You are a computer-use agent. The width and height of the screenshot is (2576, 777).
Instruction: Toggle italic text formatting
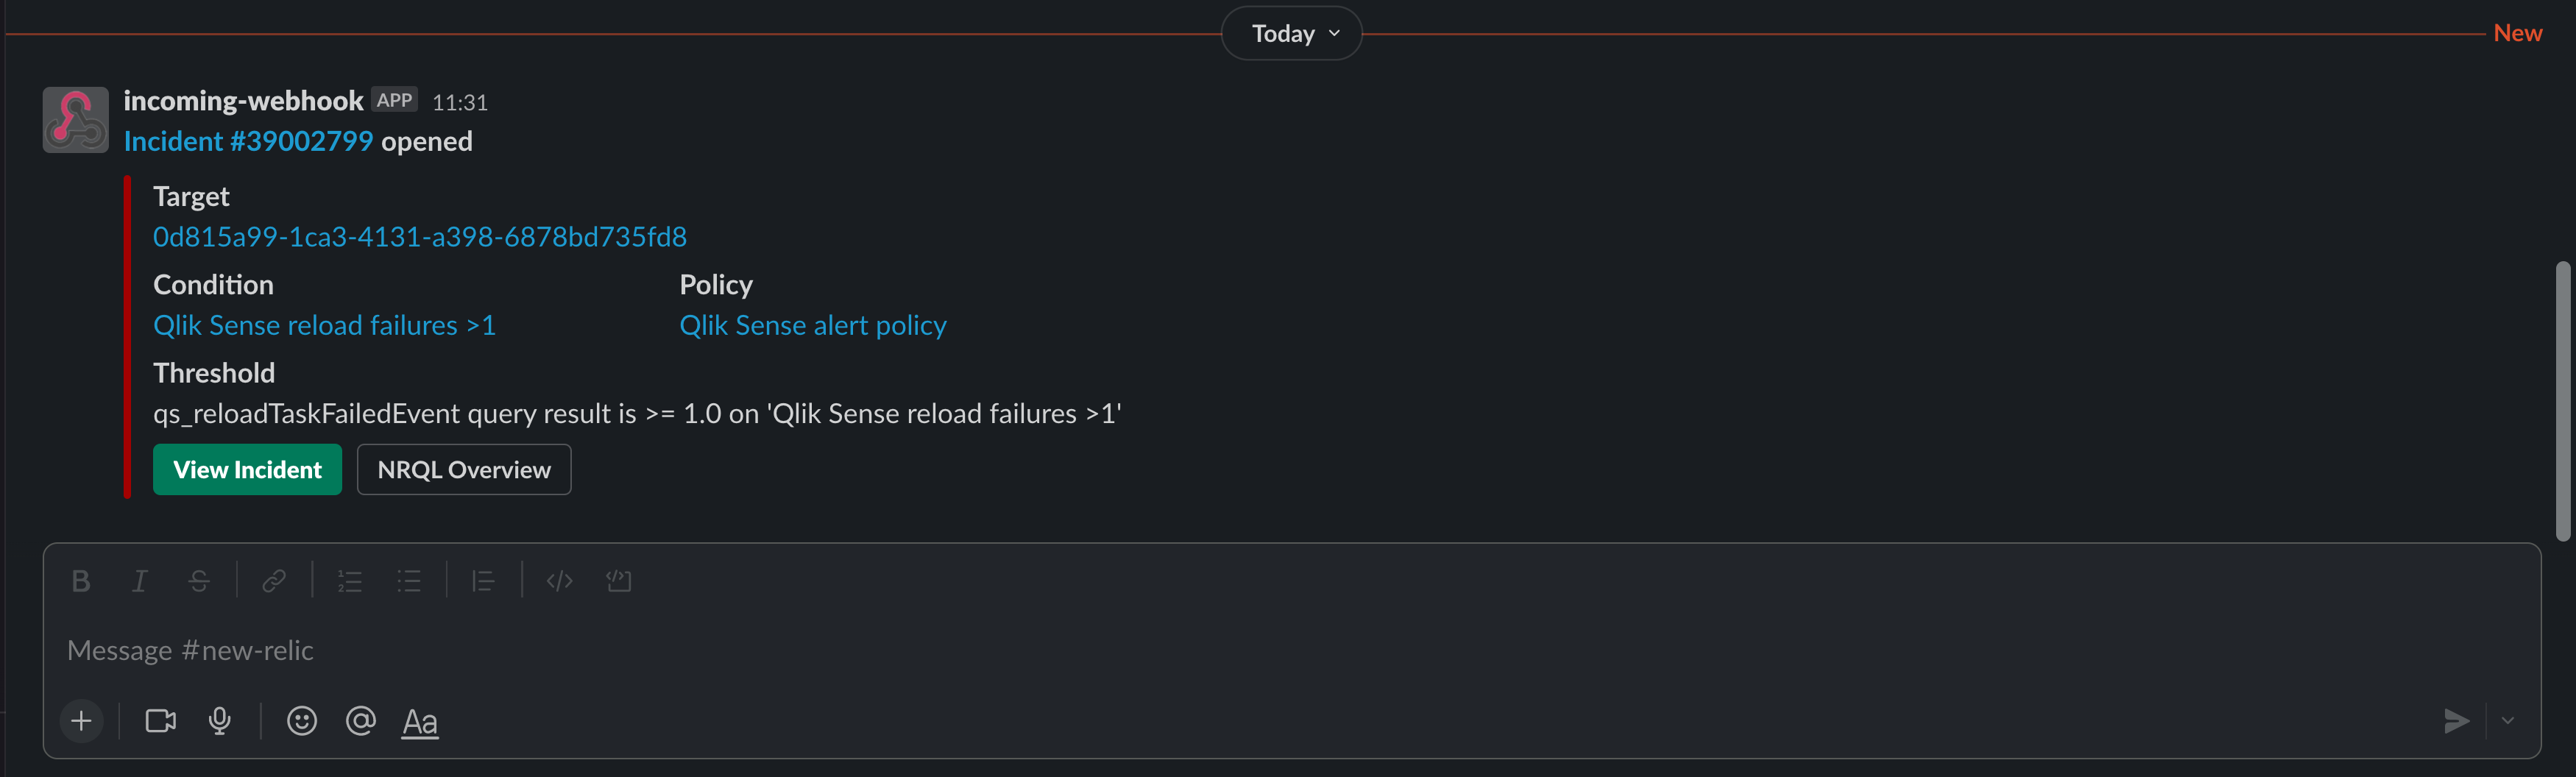pos(140,581)
